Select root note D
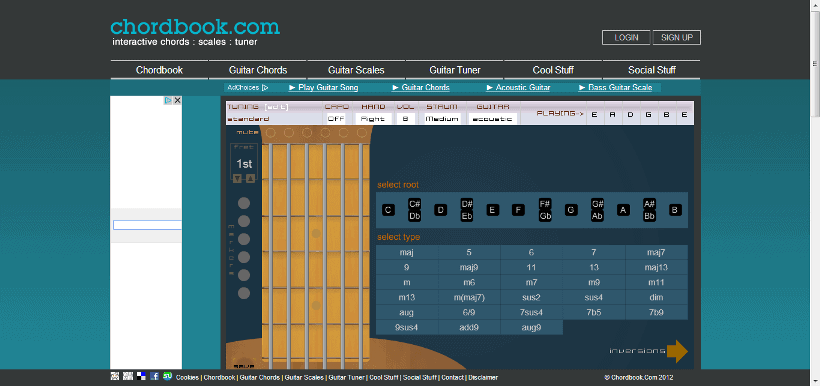 [440, 210]
